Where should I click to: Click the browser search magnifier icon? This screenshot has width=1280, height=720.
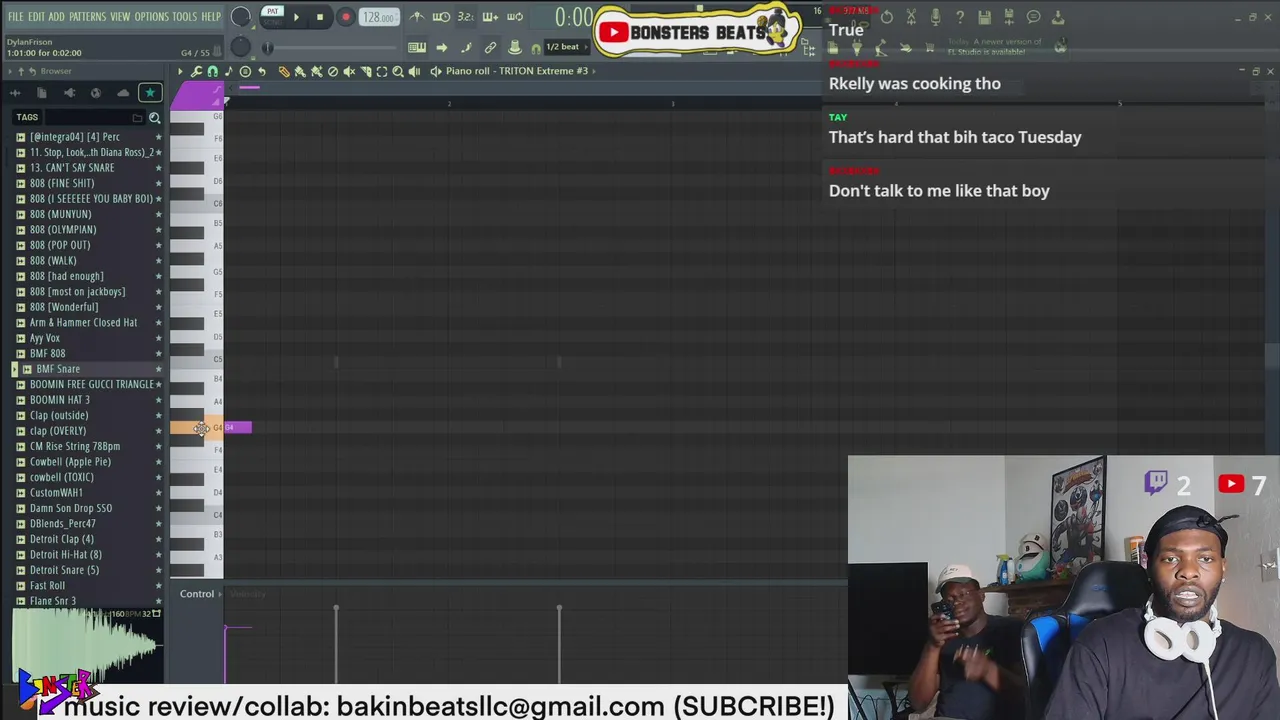pyautogui.click(x=154, y=118)
